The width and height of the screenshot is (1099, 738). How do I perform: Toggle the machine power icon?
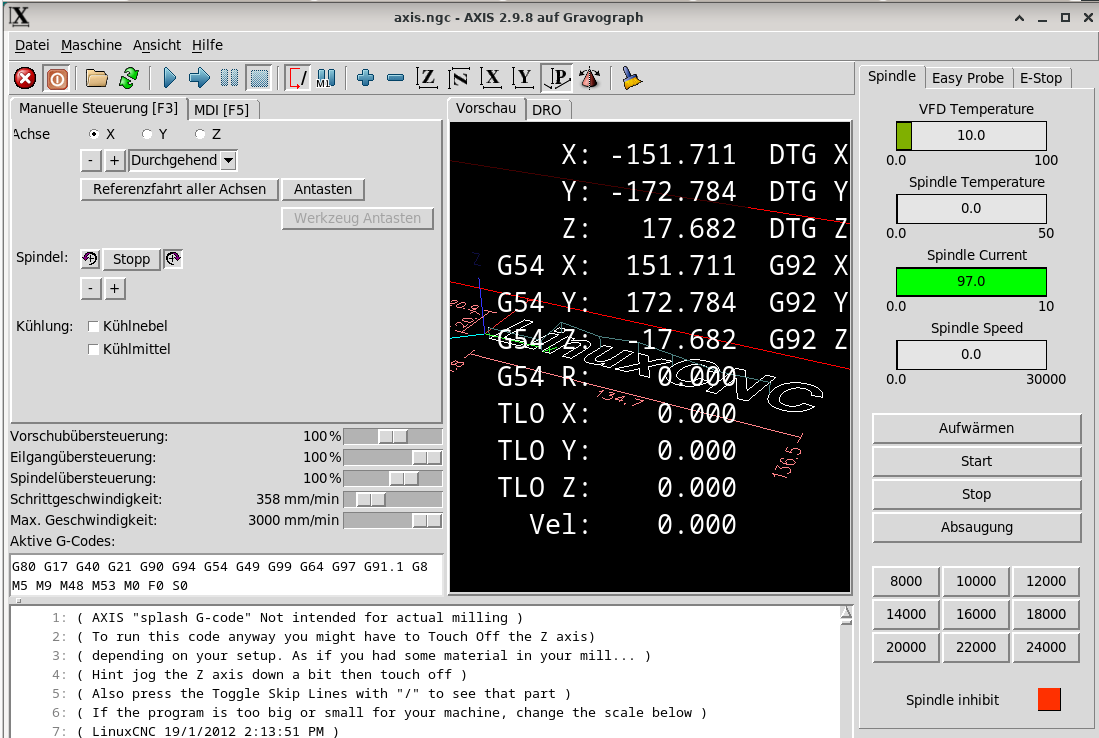(x=57, y=78)
